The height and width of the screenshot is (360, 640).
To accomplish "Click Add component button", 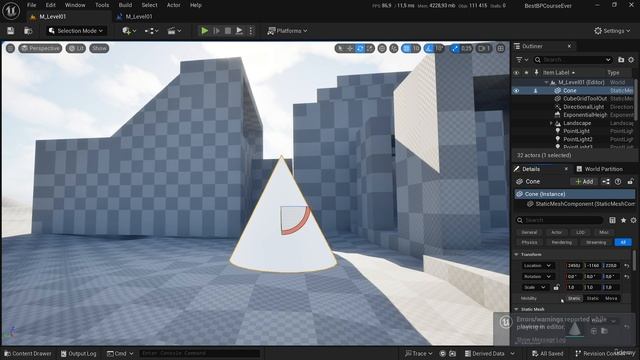I will pyautogui.click(x=584, y=182).
